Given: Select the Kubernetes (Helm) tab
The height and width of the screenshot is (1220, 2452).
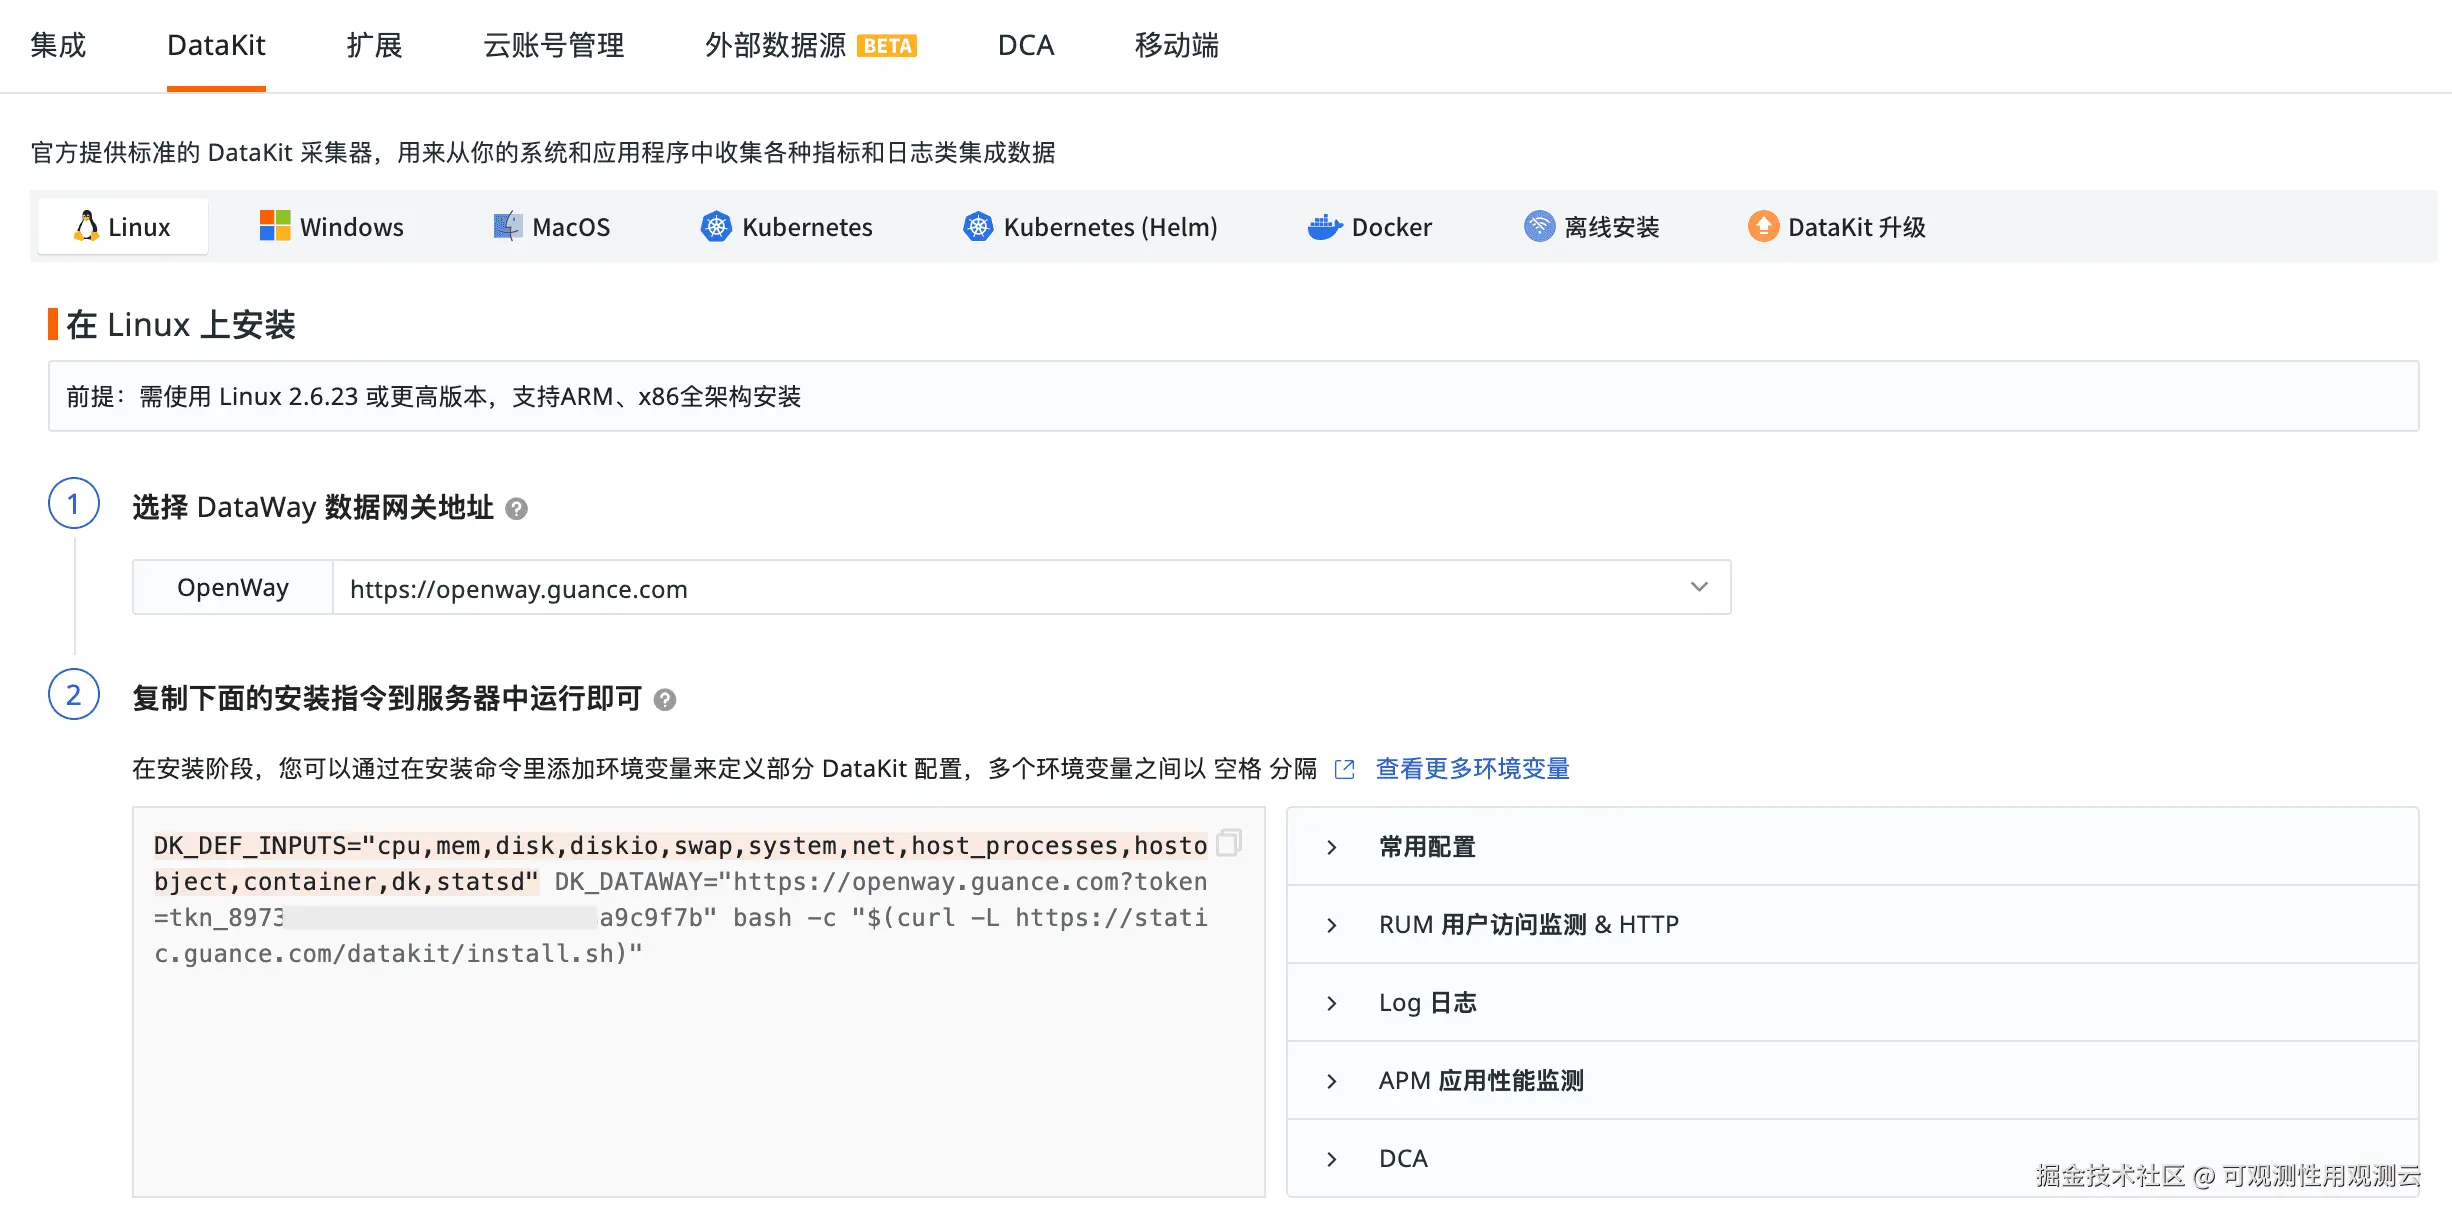Looking at the screenshot, I should coord(1090,227).
